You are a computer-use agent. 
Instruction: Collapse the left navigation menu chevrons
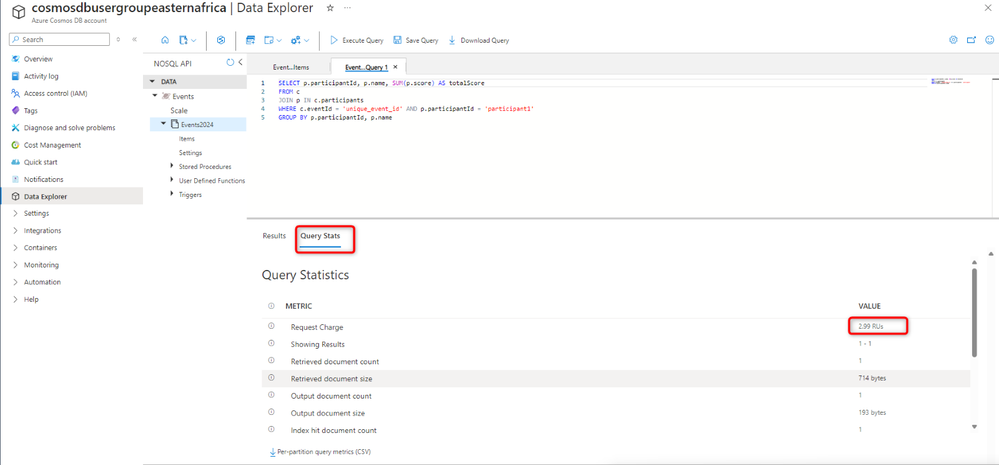pos(134,39)
